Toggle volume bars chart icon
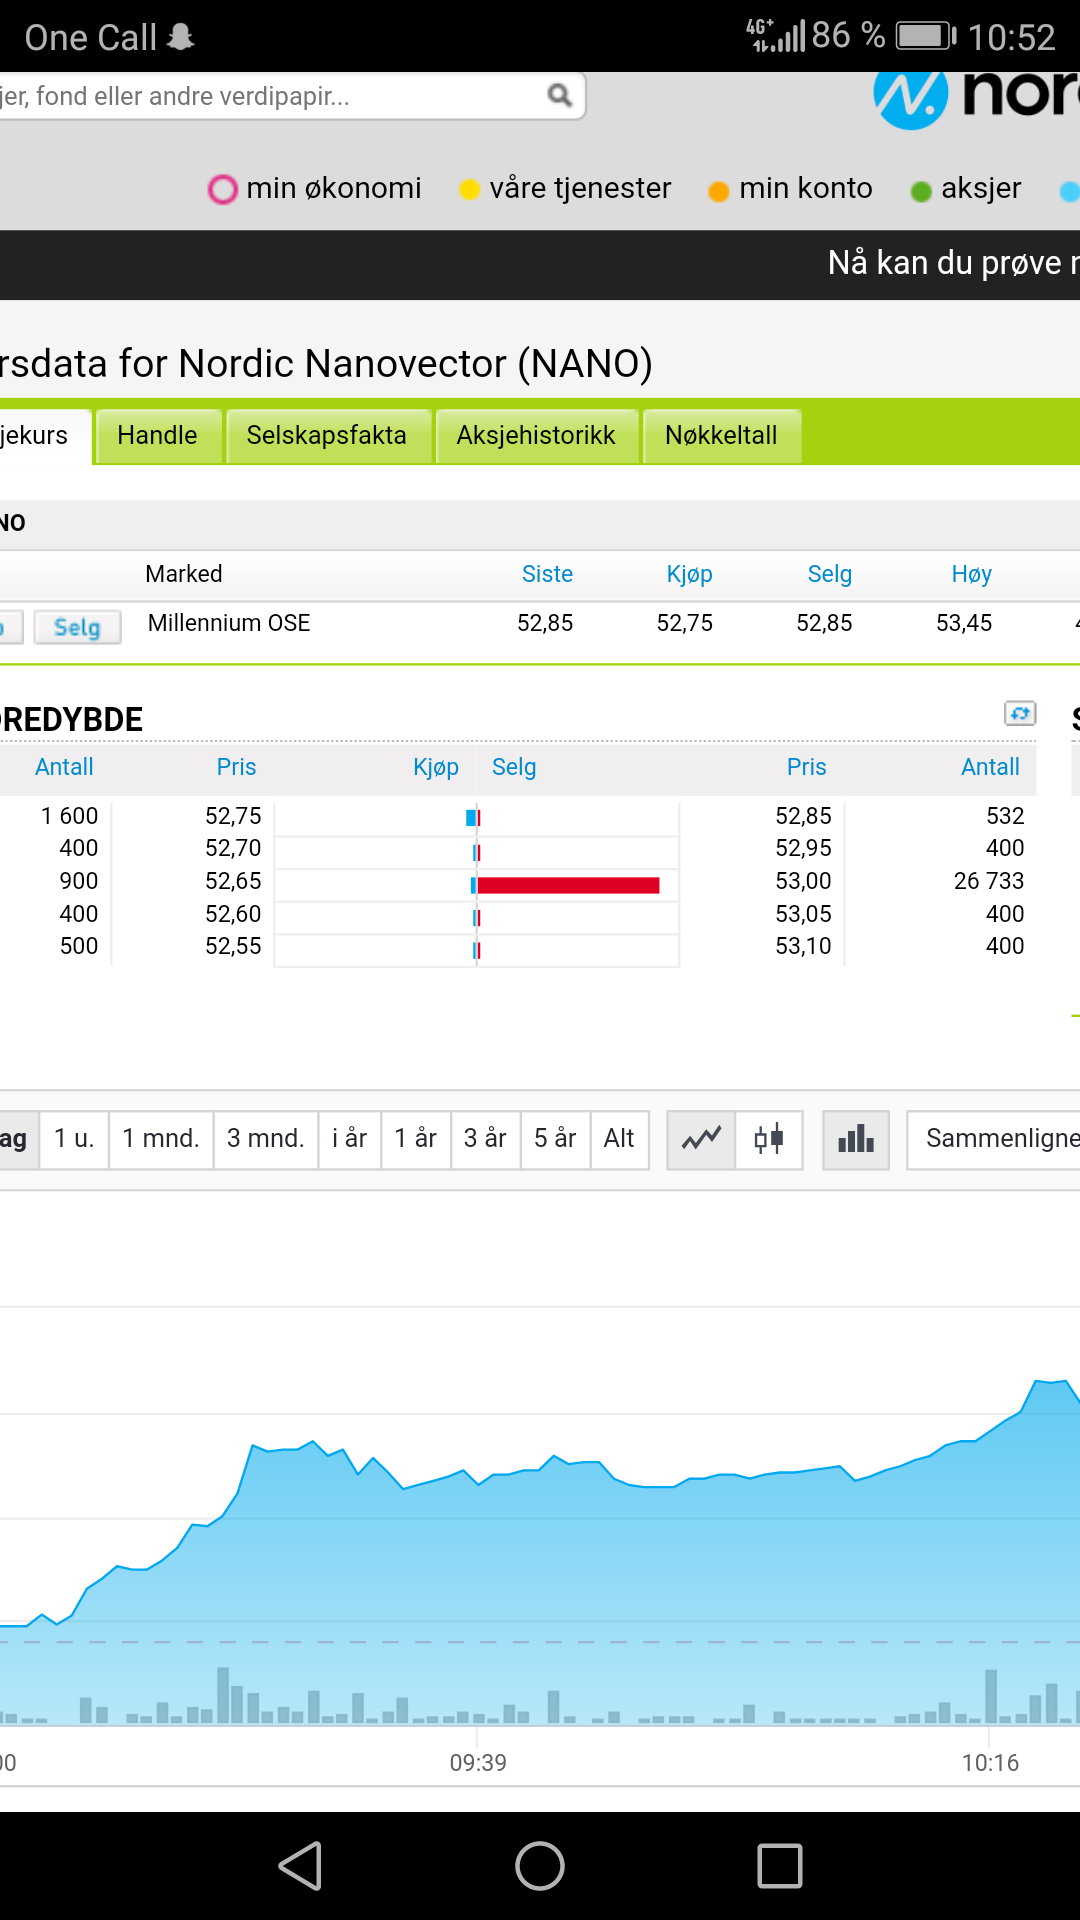This screenshot has height=1920, width=1080. (856, 1139)
